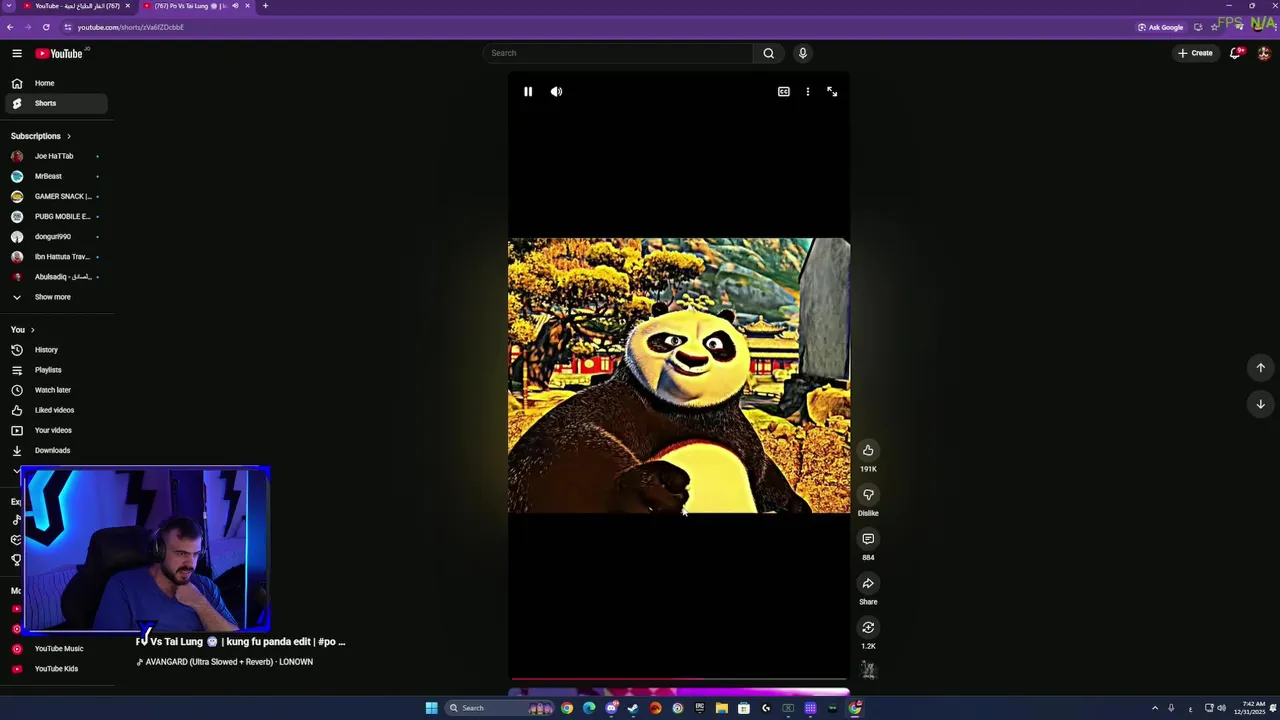Image resolution: width=1280 pixels, height=720 pixels.
Task: Open Joe HaTTab channel subscription
Action: [57, 156]
